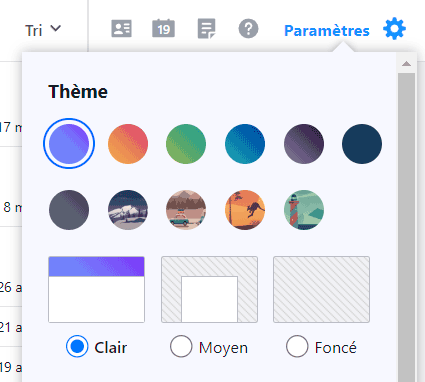The width and height of the screenshot is (425, 382).
Task: Click the Paramètres label
Action: coord(327,31)
